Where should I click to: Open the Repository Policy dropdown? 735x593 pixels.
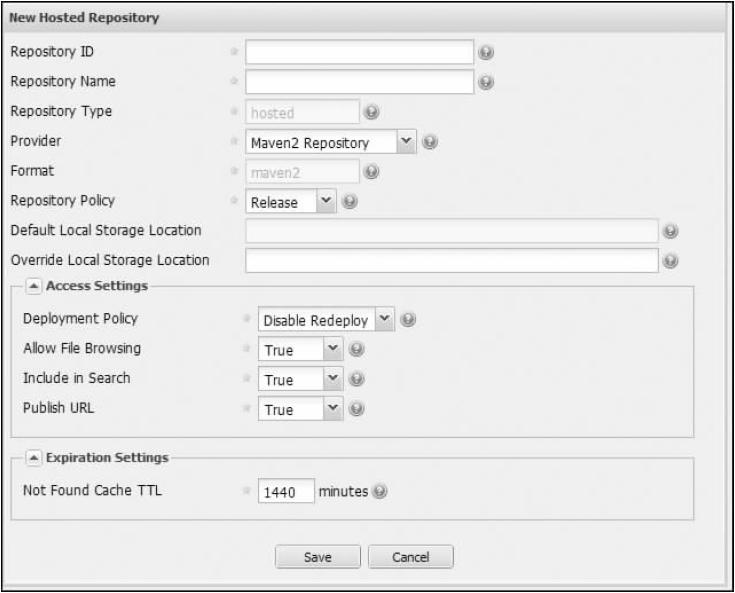pos(328,202)
